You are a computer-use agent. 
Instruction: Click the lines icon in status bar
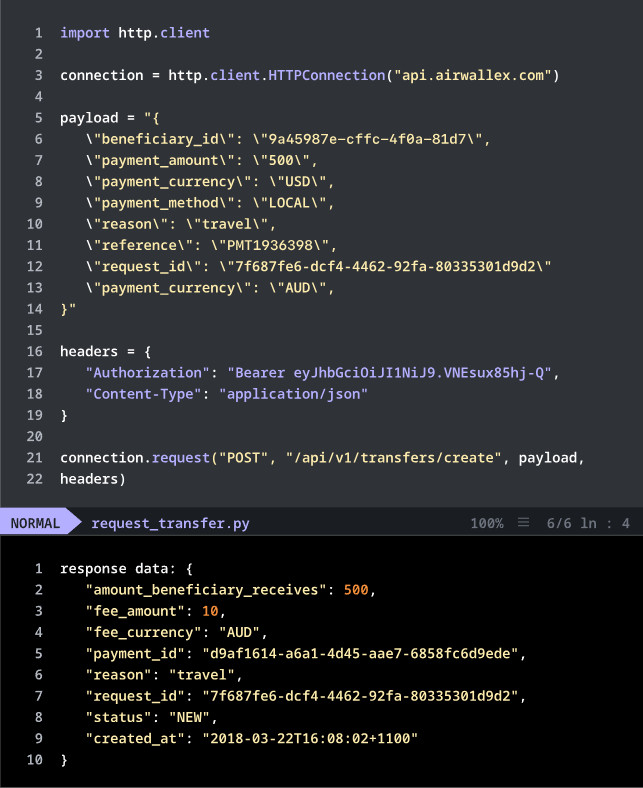[522, 523]
